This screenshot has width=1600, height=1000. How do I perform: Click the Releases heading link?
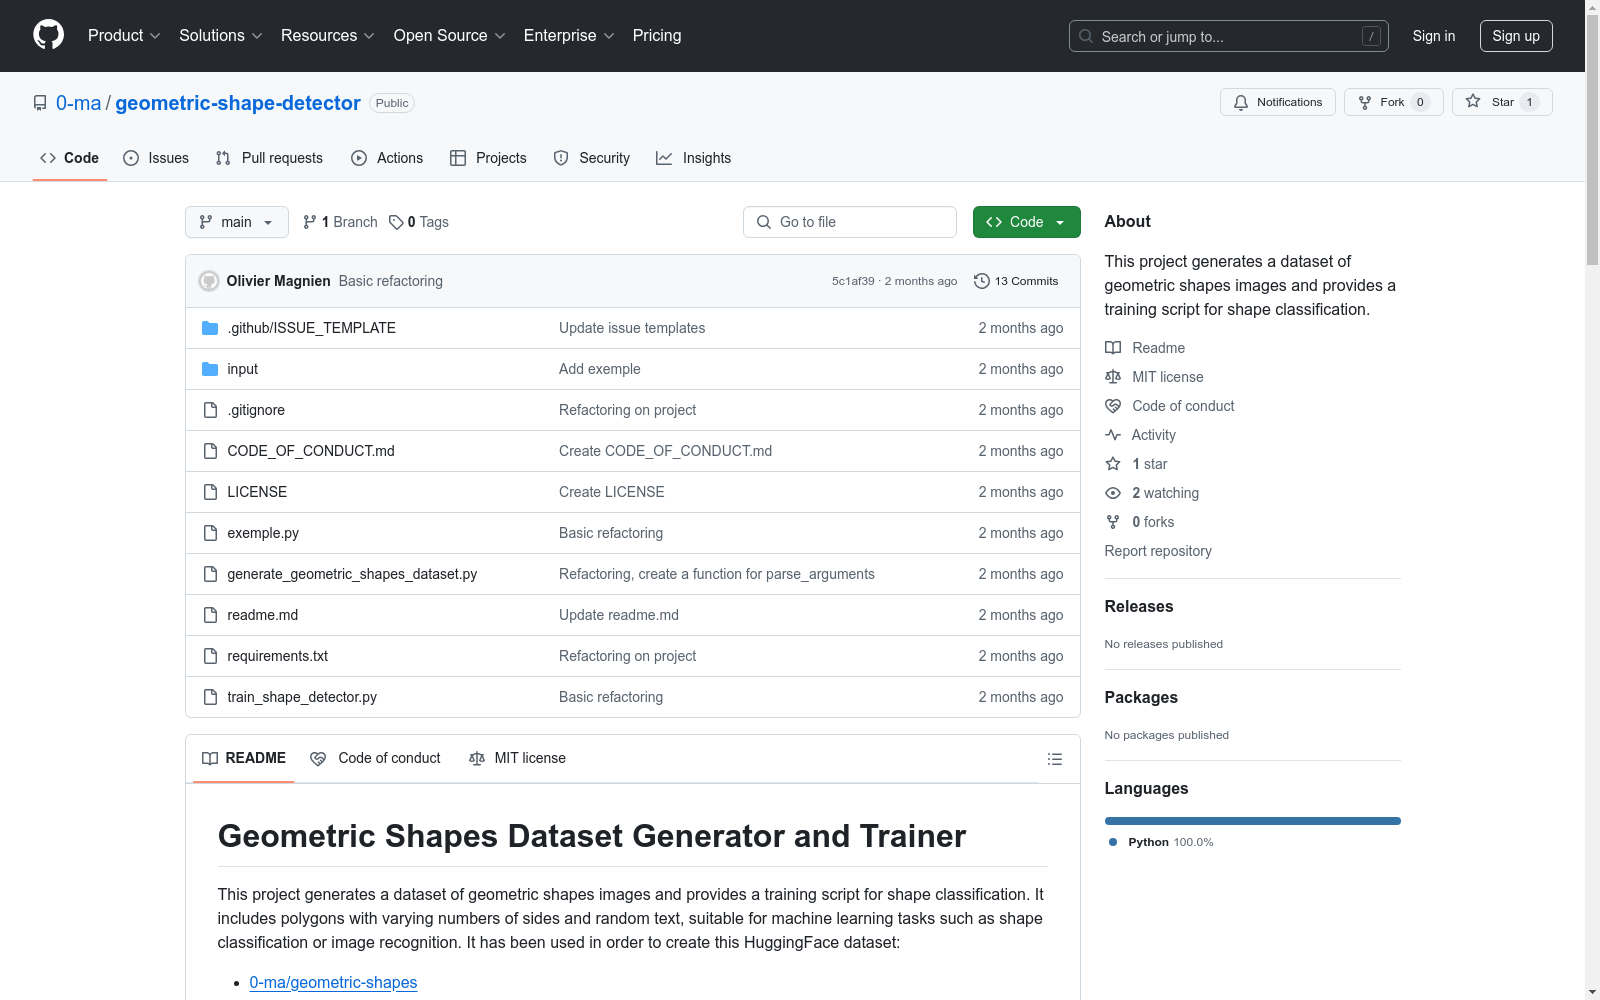[1139, 606]
